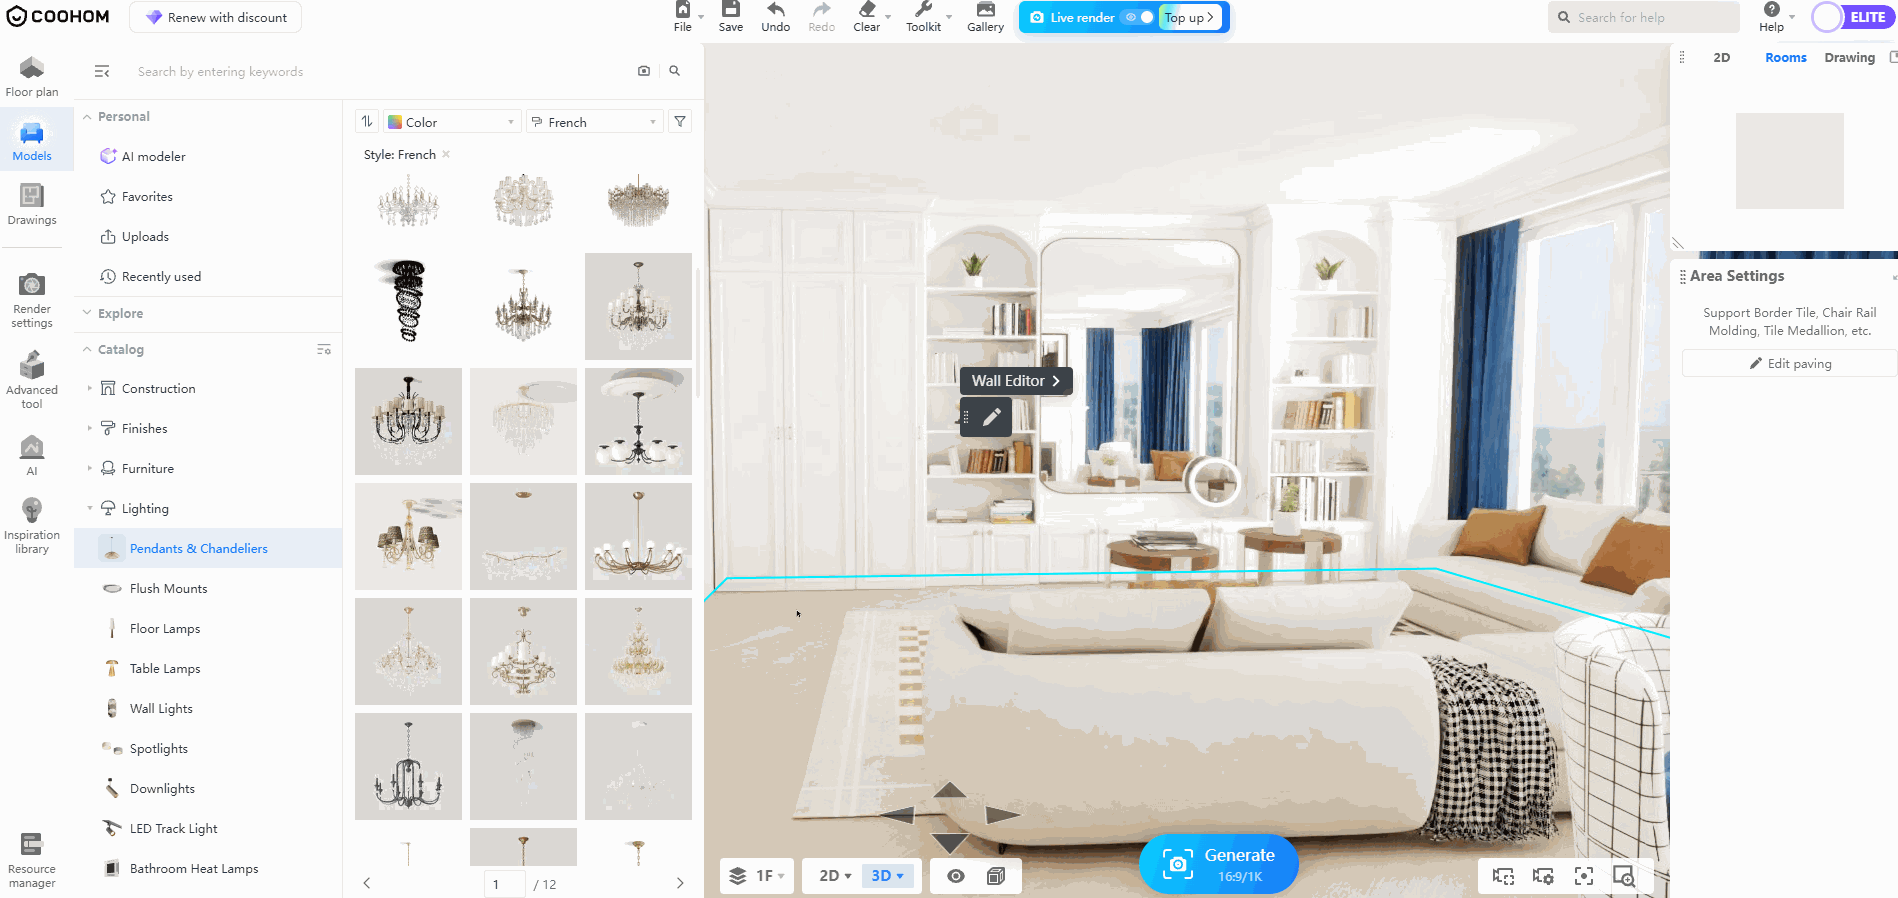Open the Floor plan sidebar tool

point(32,77)
